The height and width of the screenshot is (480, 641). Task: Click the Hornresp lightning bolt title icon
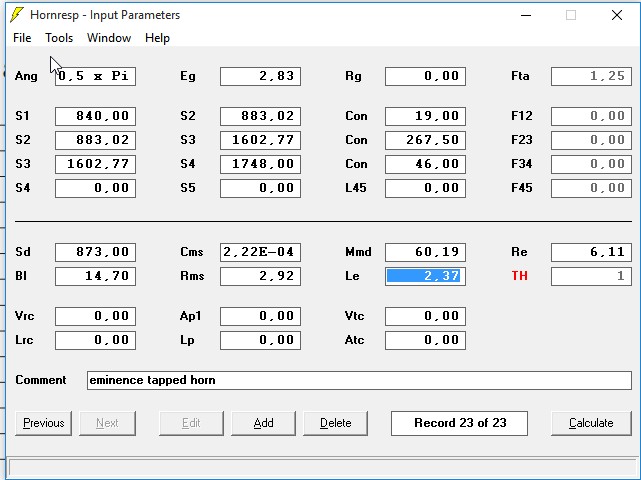click(x=17, y=15)
